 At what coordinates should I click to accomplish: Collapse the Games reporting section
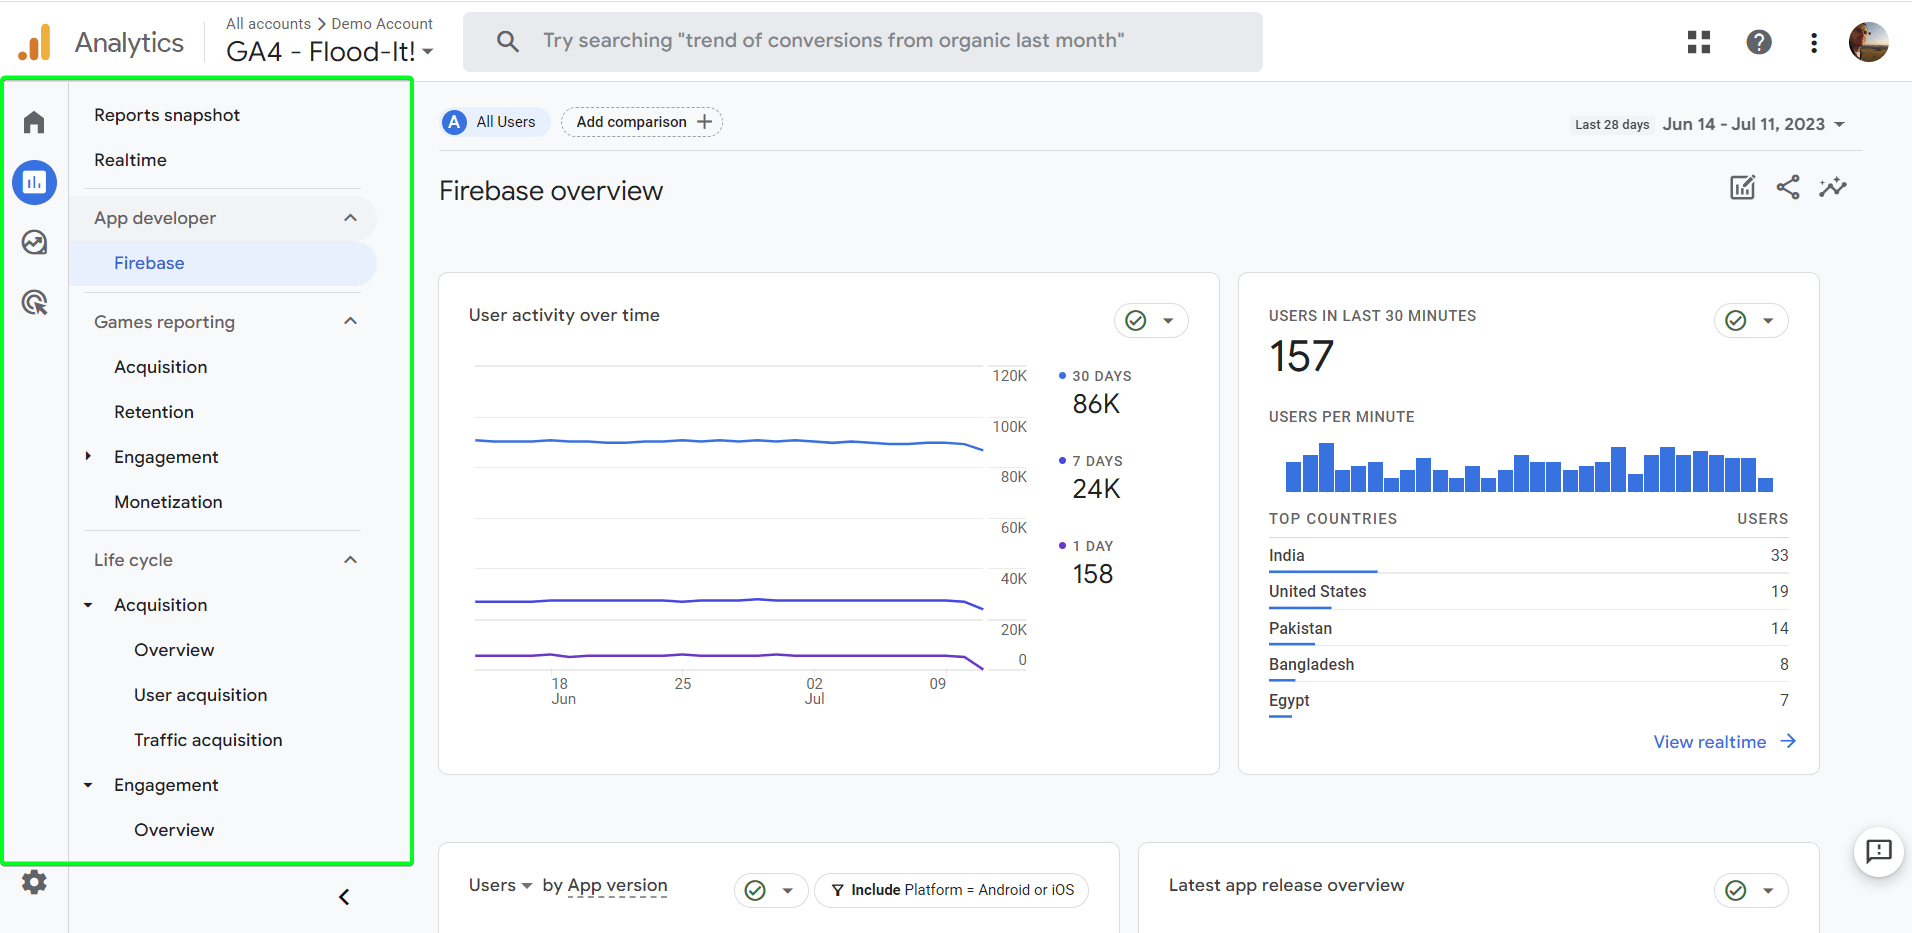349,321
